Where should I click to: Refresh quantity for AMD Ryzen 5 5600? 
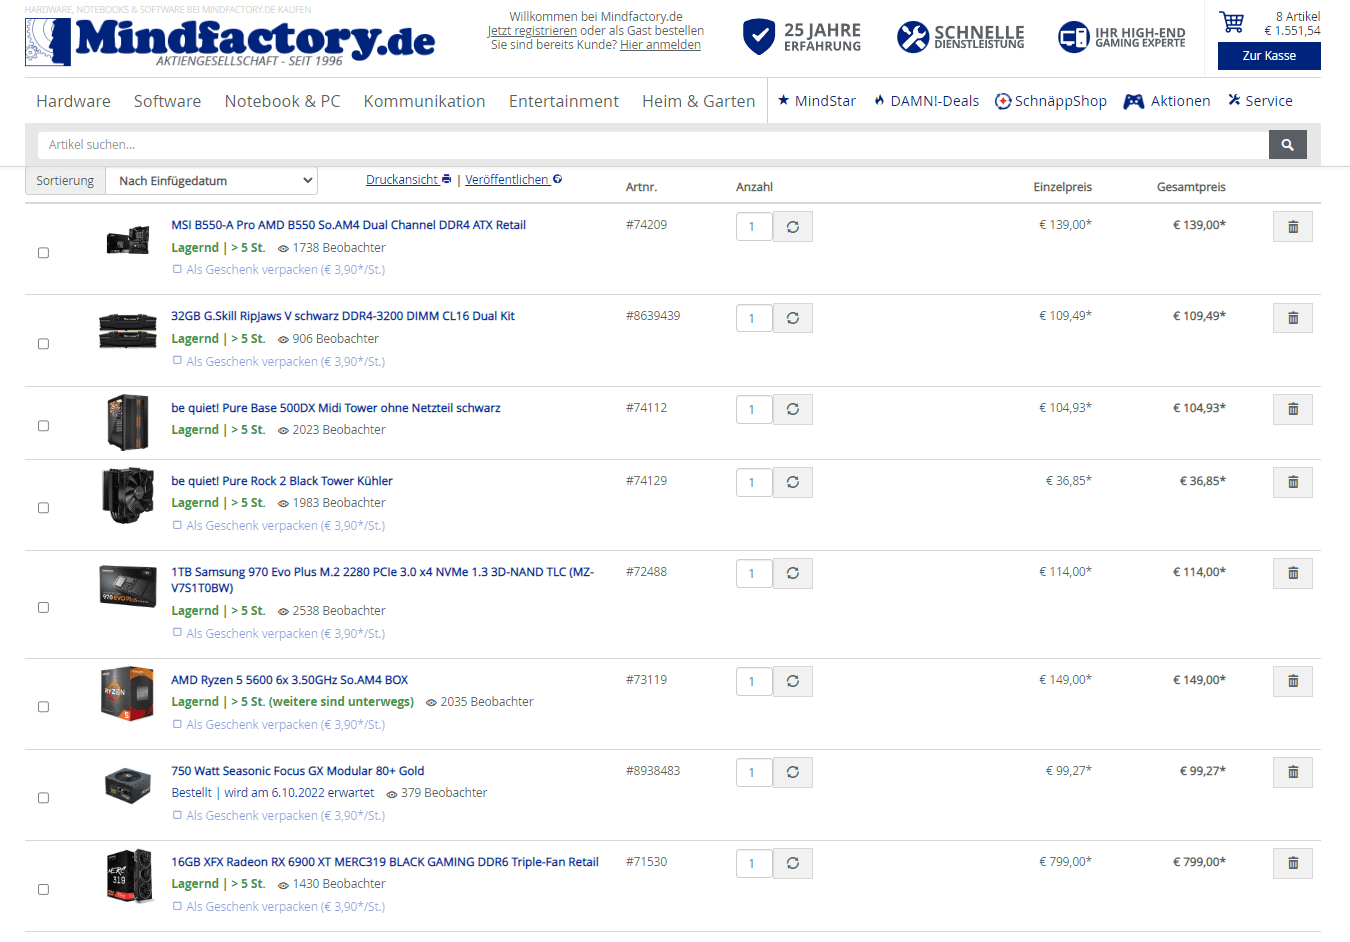pyautogui.click(x=792, y=681)
